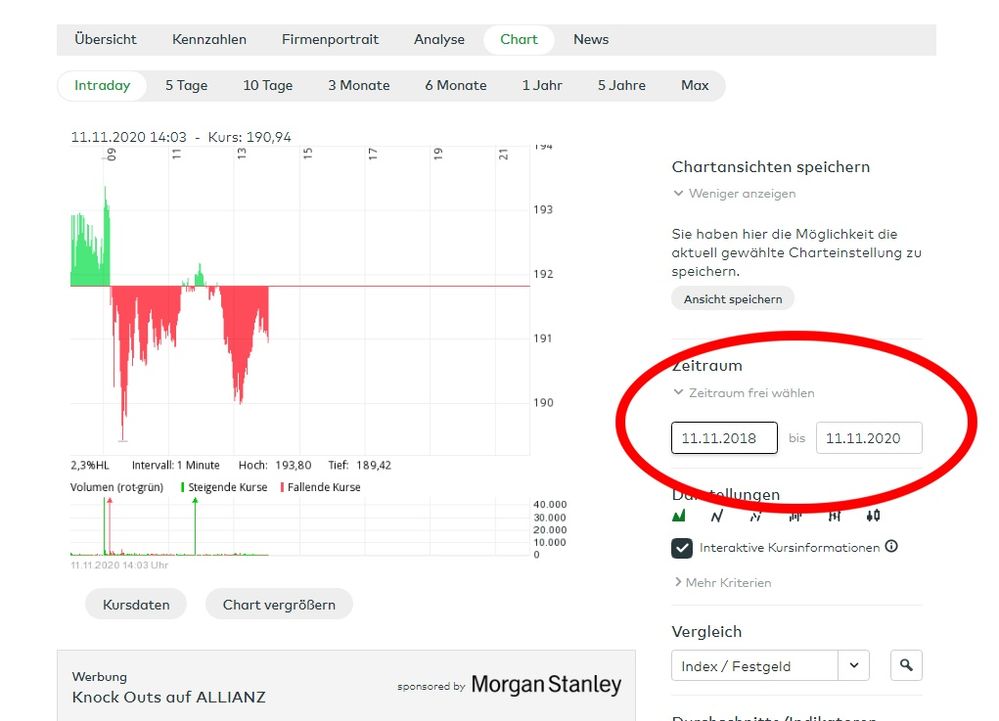Click the Ansicht speichern button
The height and width of the screenshot is (721, 999).
pyautogui.click(x=733, y=299)
